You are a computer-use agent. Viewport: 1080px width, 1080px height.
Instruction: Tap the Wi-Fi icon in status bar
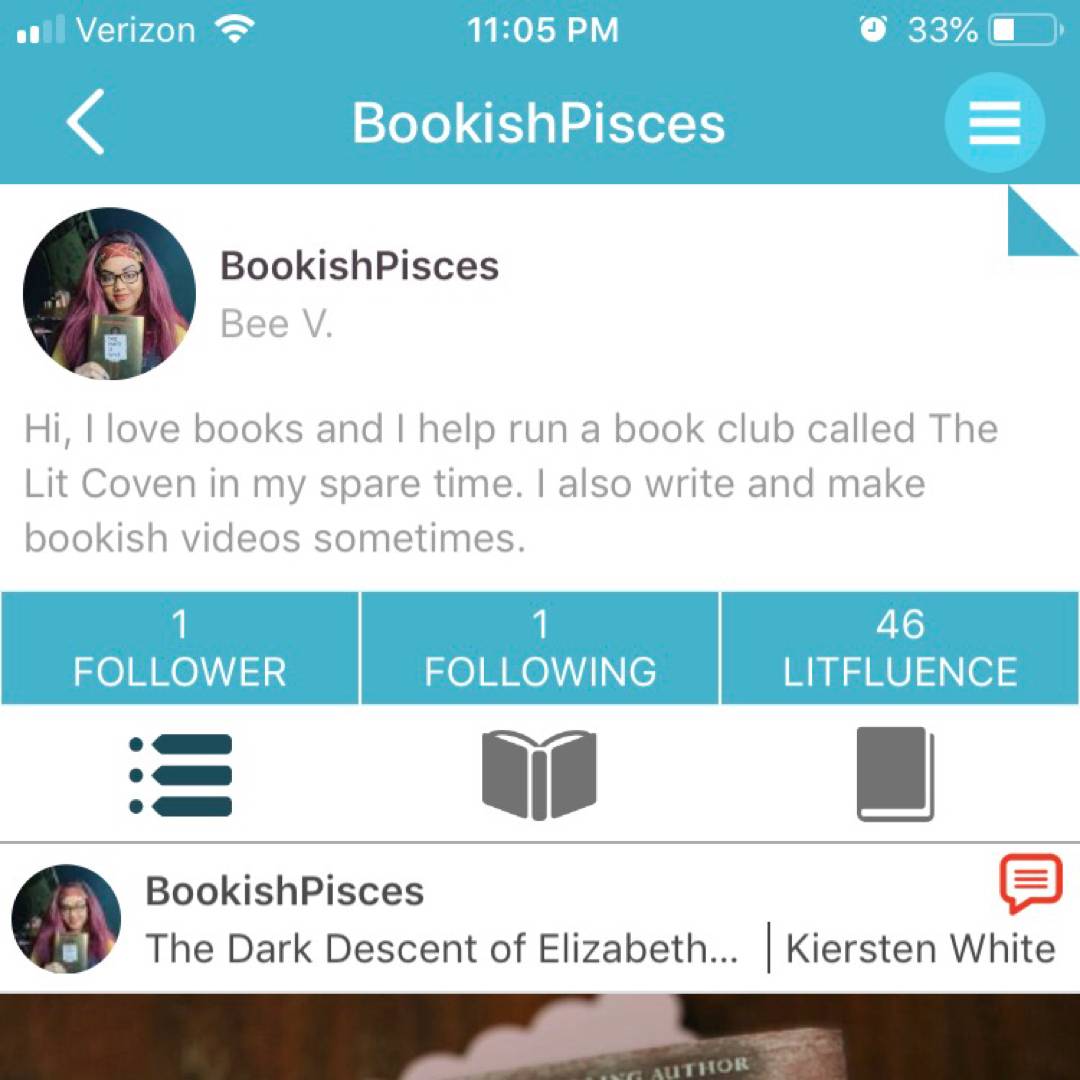pos(235,30)
